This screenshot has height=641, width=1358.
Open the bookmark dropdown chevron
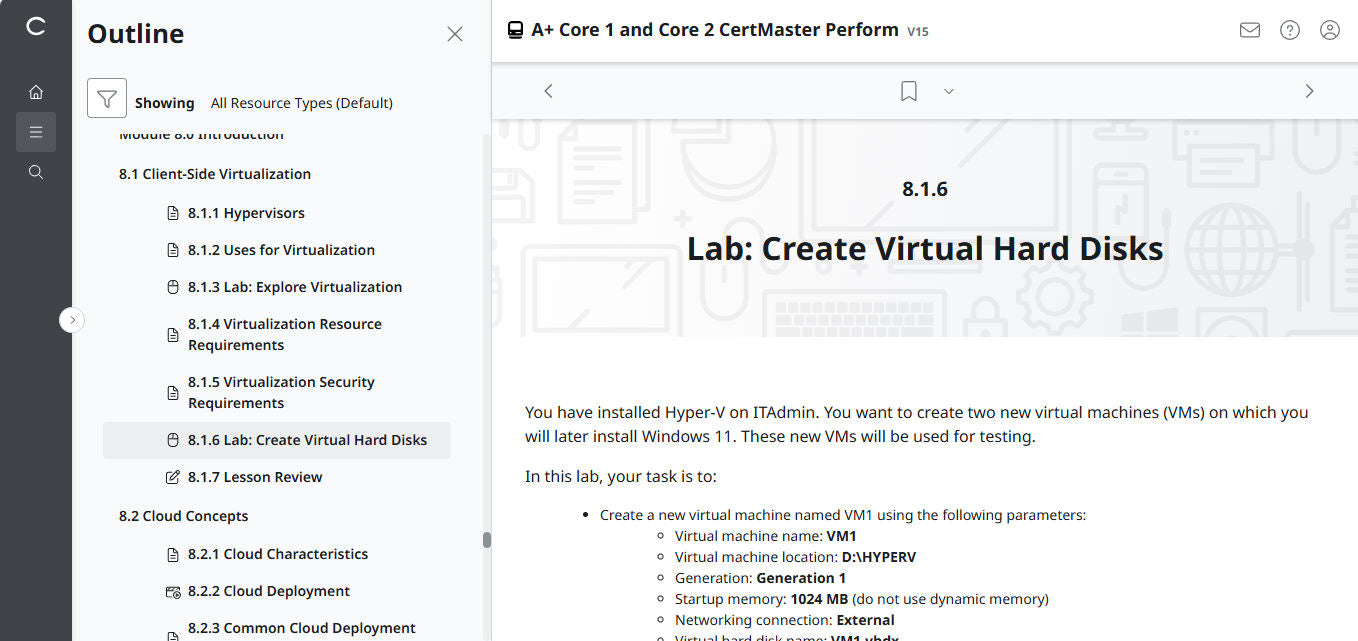click(948, 91)
